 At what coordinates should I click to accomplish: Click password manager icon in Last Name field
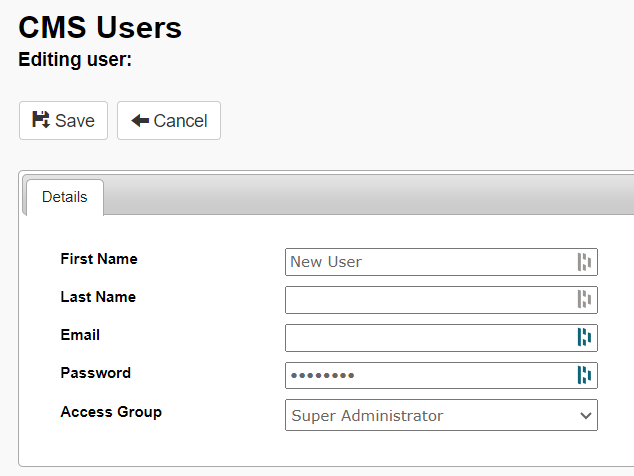(x=584, y=299)
